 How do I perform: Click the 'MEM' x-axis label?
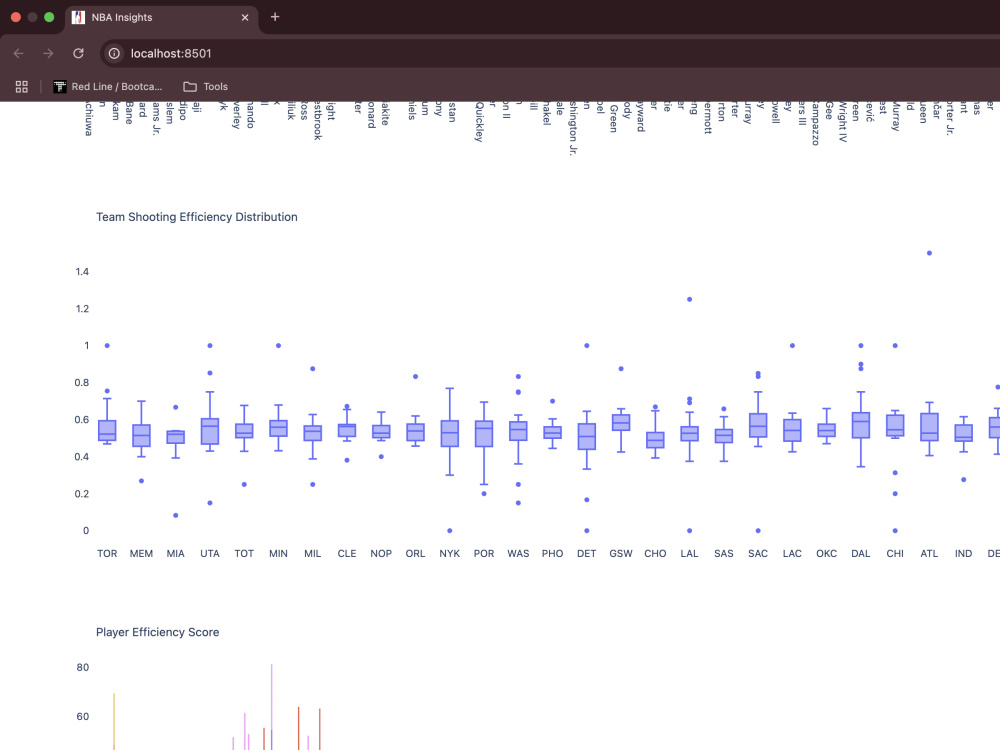[x=142, y=554]
